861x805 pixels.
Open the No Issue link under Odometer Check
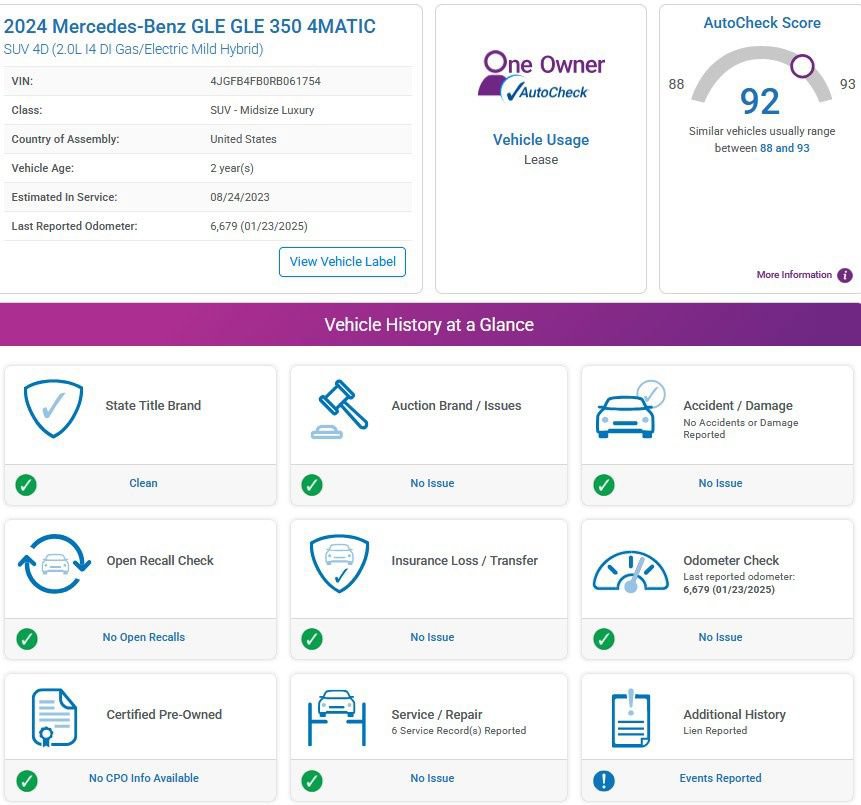pos(720,637)
